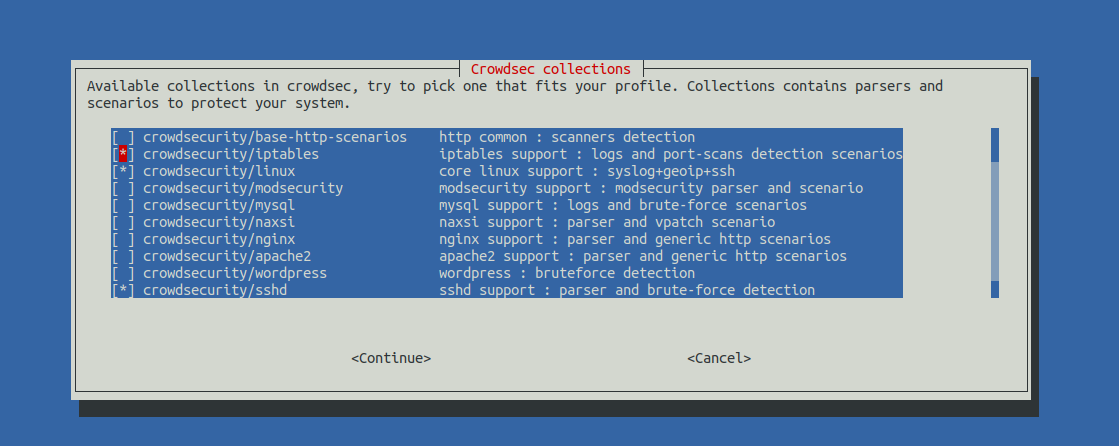Toggle the crowdsecurity/wordpress checkbox
This screenshot has height=446, width=1119.
pos(123,273)
